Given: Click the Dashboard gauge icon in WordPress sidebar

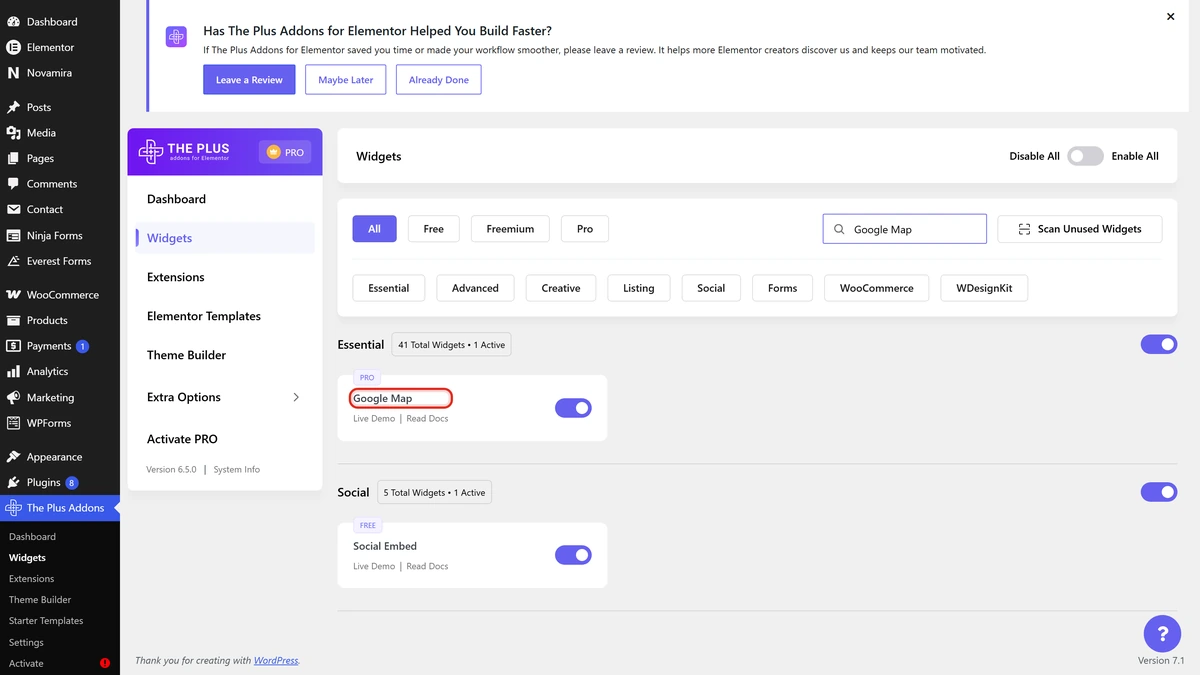Looking at the screenshot, I should click(x=13, y=21).
